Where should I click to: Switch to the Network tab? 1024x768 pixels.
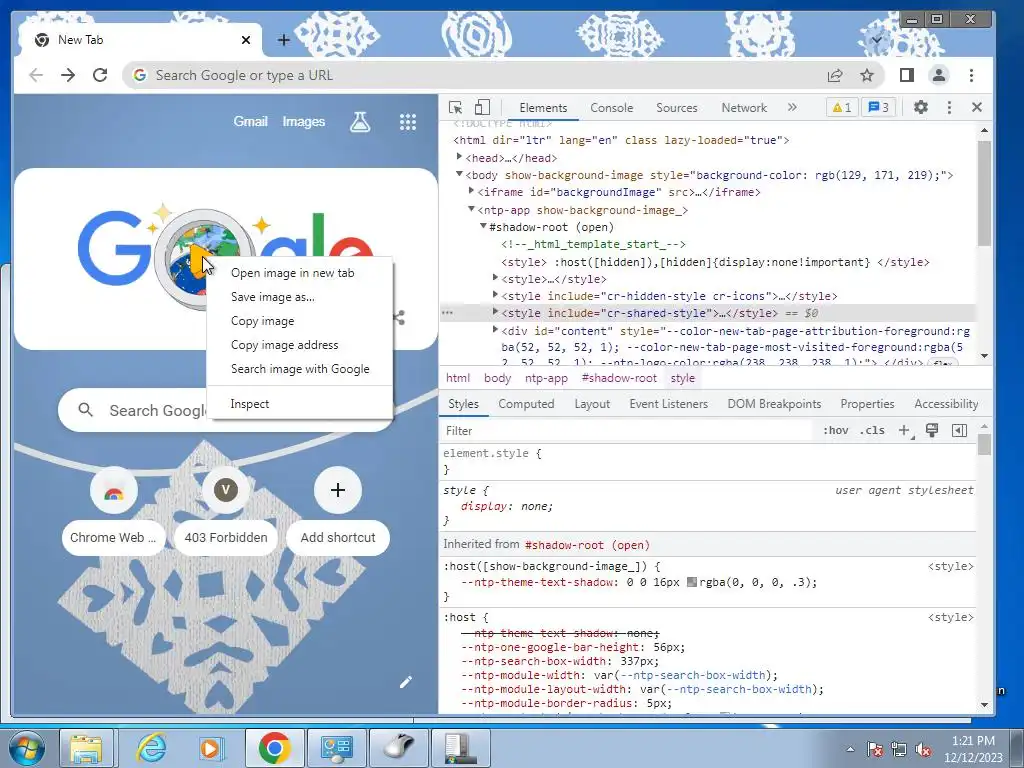pos(744,108)
